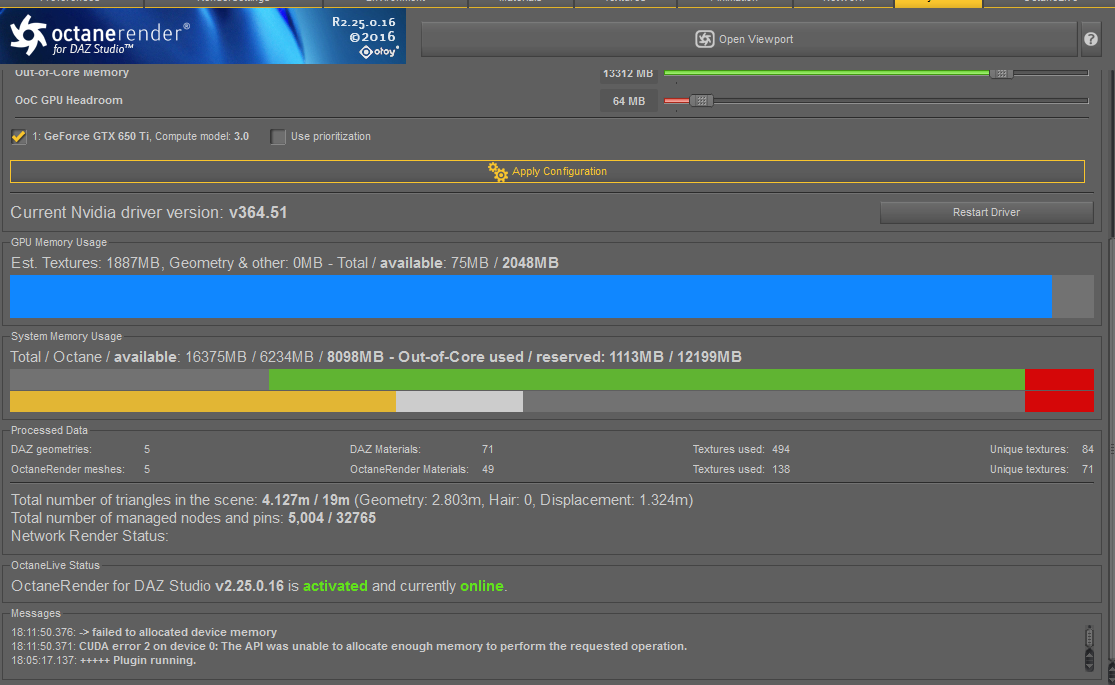
Task: Click the 'Unique textures:' value 84
Action: click(1087, 450)
